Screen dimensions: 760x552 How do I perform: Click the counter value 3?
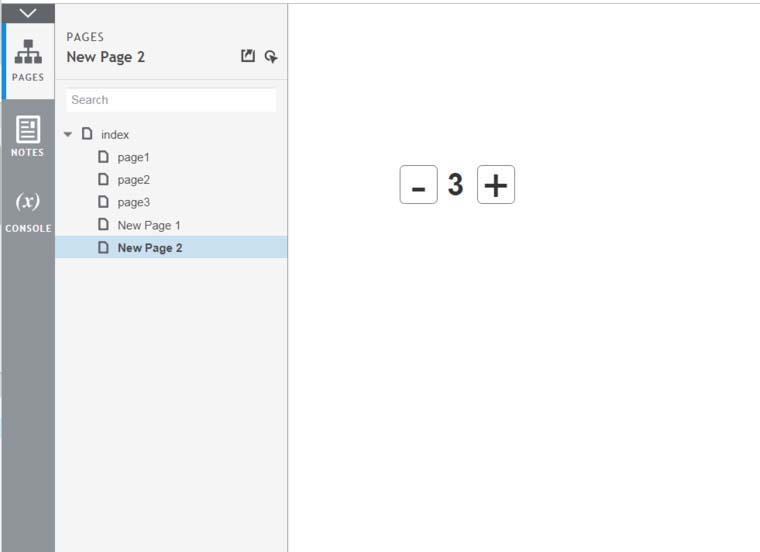456,185
